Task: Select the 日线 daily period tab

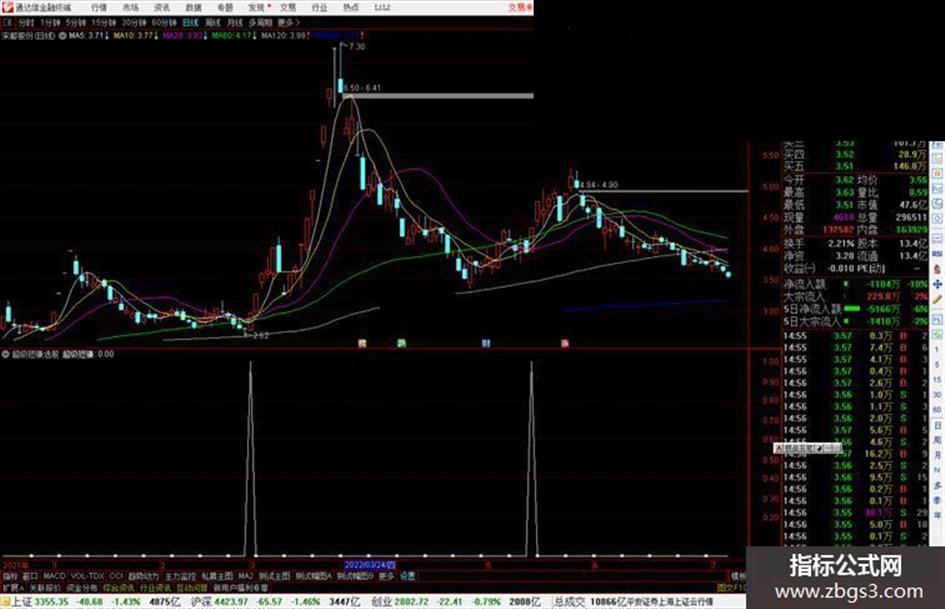Action: (190, 23)
